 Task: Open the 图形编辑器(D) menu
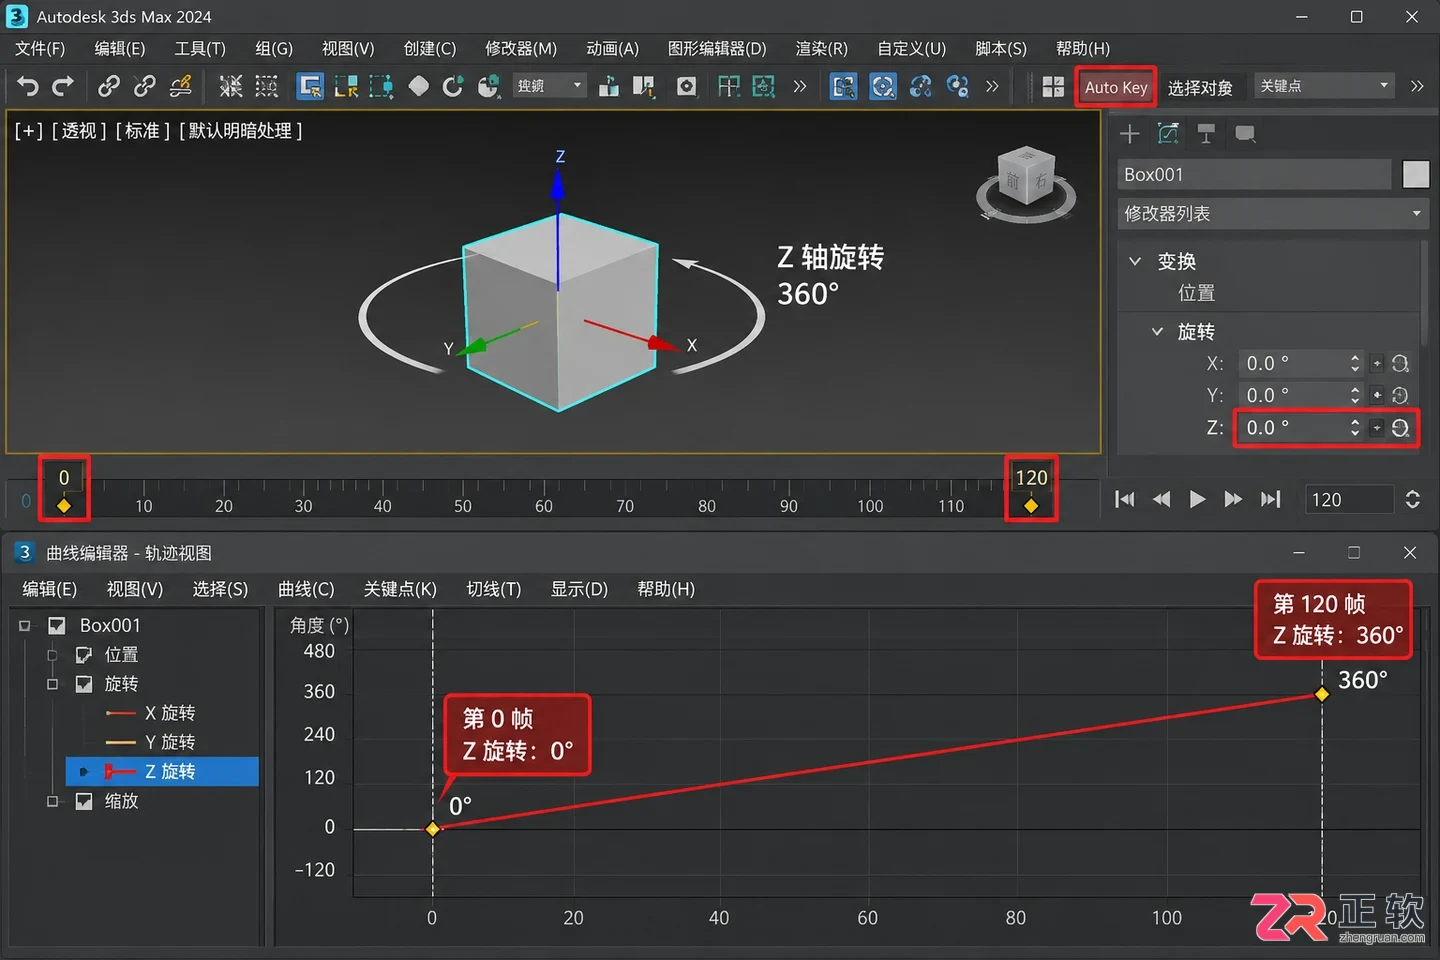(717, 49)
